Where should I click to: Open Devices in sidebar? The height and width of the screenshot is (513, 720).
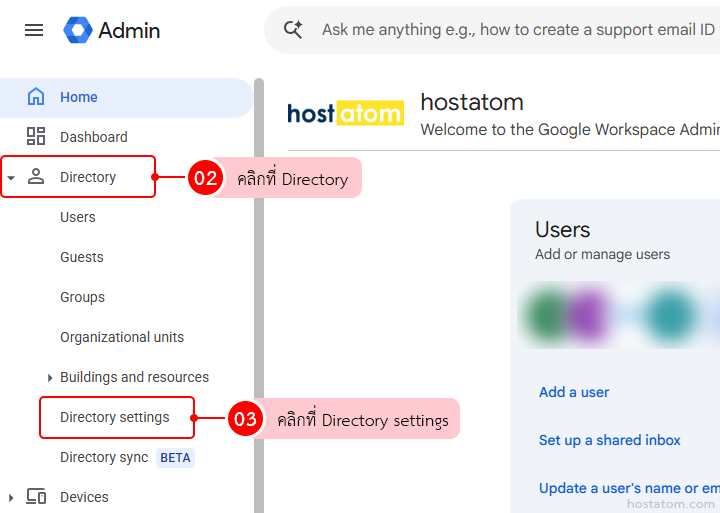(x=84, y=497)
